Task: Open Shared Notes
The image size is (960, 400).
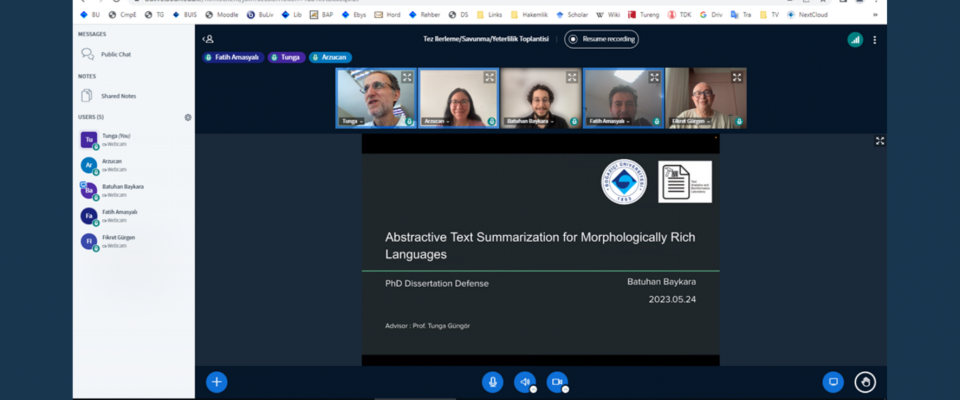Action: click(118, 96)
